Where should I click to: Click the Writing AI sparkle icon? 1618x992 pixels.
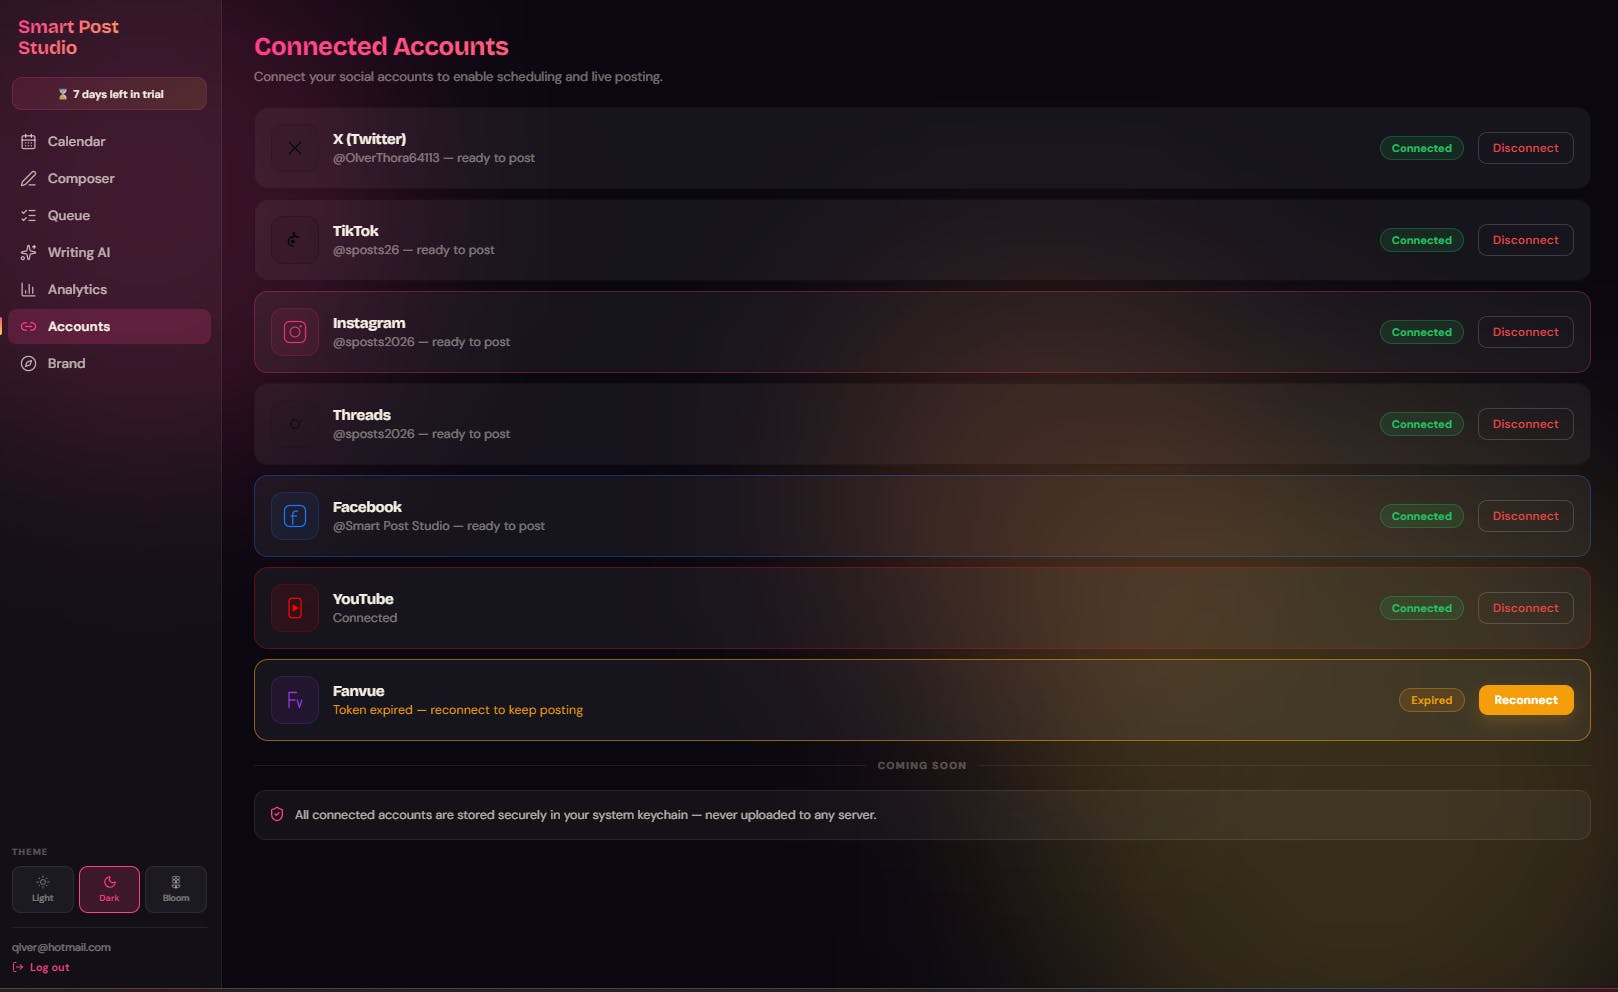pos(28,252)
